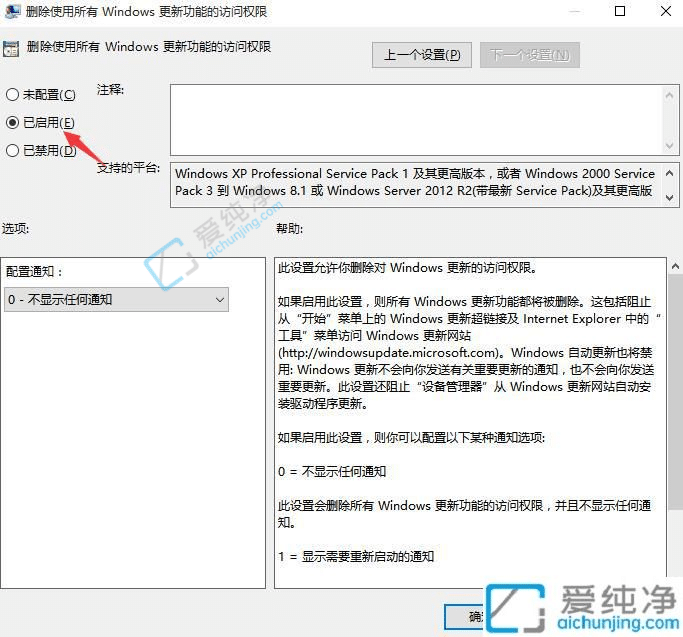
Task: Click the 上一个设置(P) button
Action: click(422, 55)
